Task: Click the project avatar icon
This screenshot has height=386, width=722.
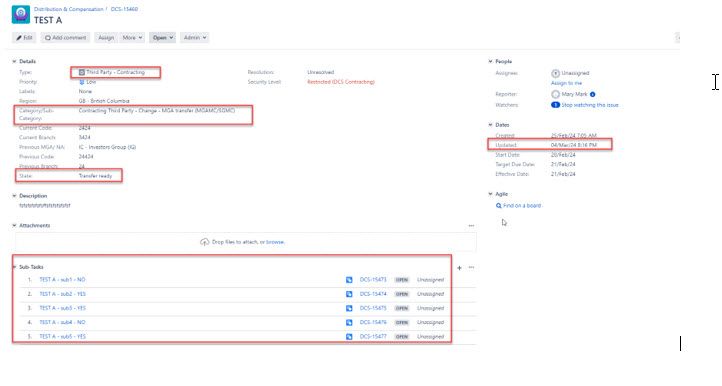Action: (x=21, y=14)
